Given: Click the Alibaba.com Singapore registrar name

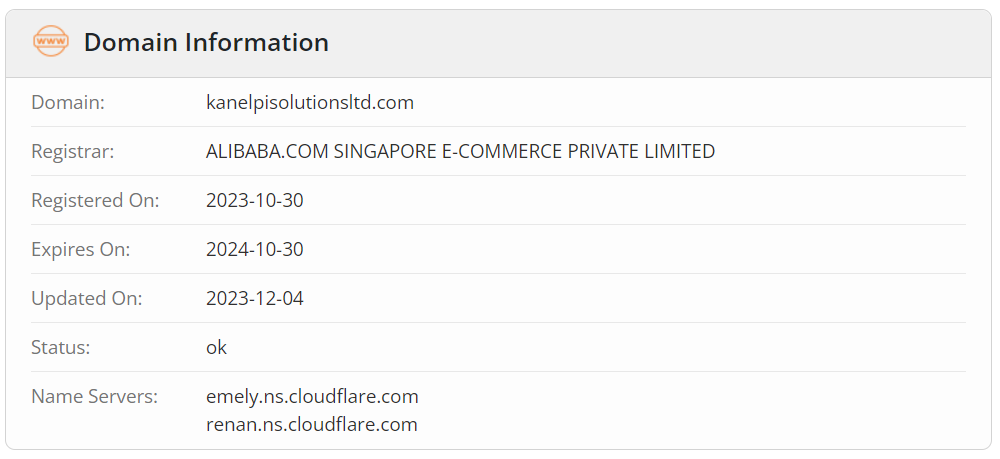Looking at the screenshot, I should point(460,151).
